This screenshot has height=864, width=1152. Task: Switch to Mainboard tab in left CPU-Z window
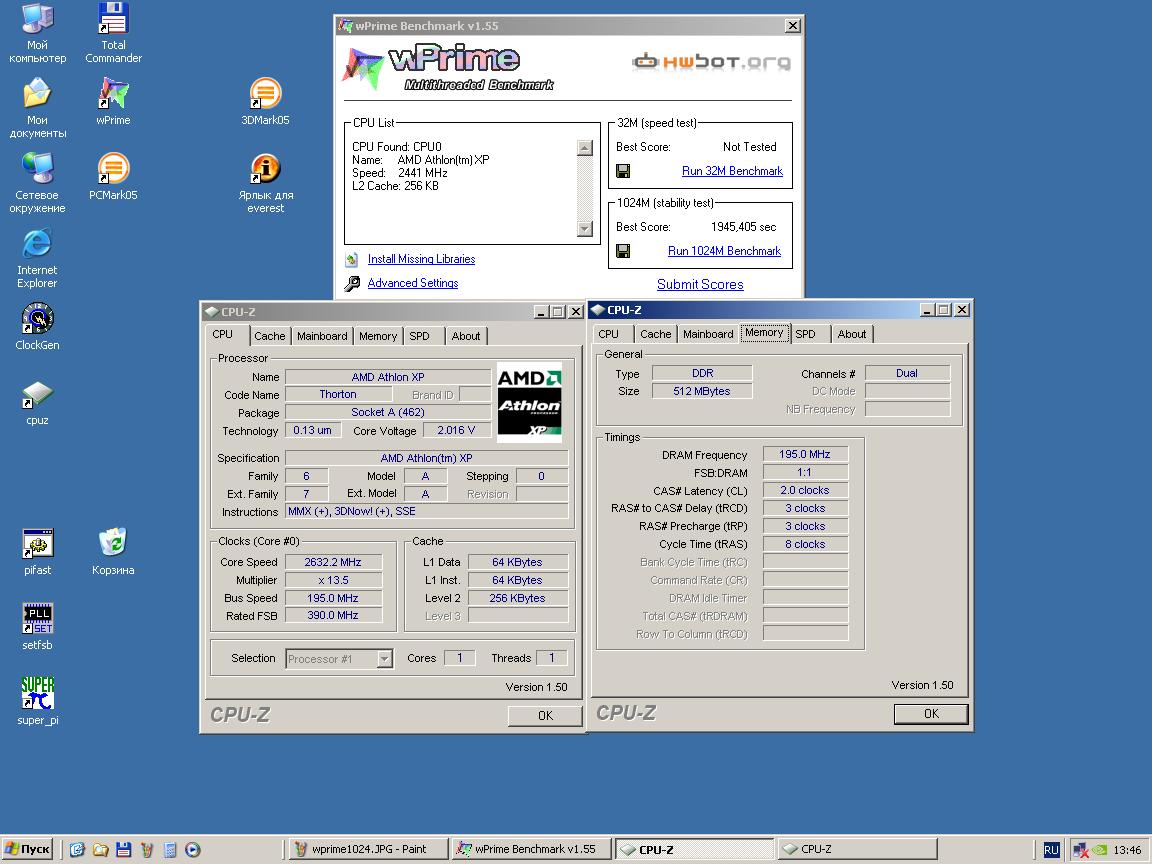322,336
